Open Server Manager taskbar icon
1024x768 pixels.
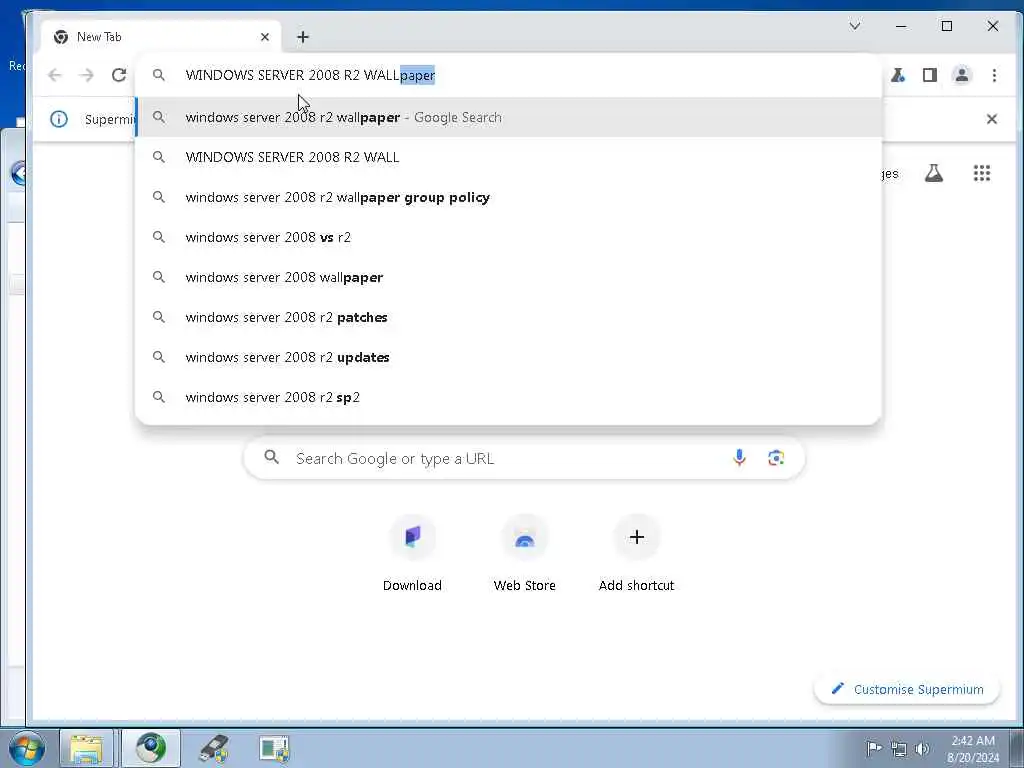[274, 748]
